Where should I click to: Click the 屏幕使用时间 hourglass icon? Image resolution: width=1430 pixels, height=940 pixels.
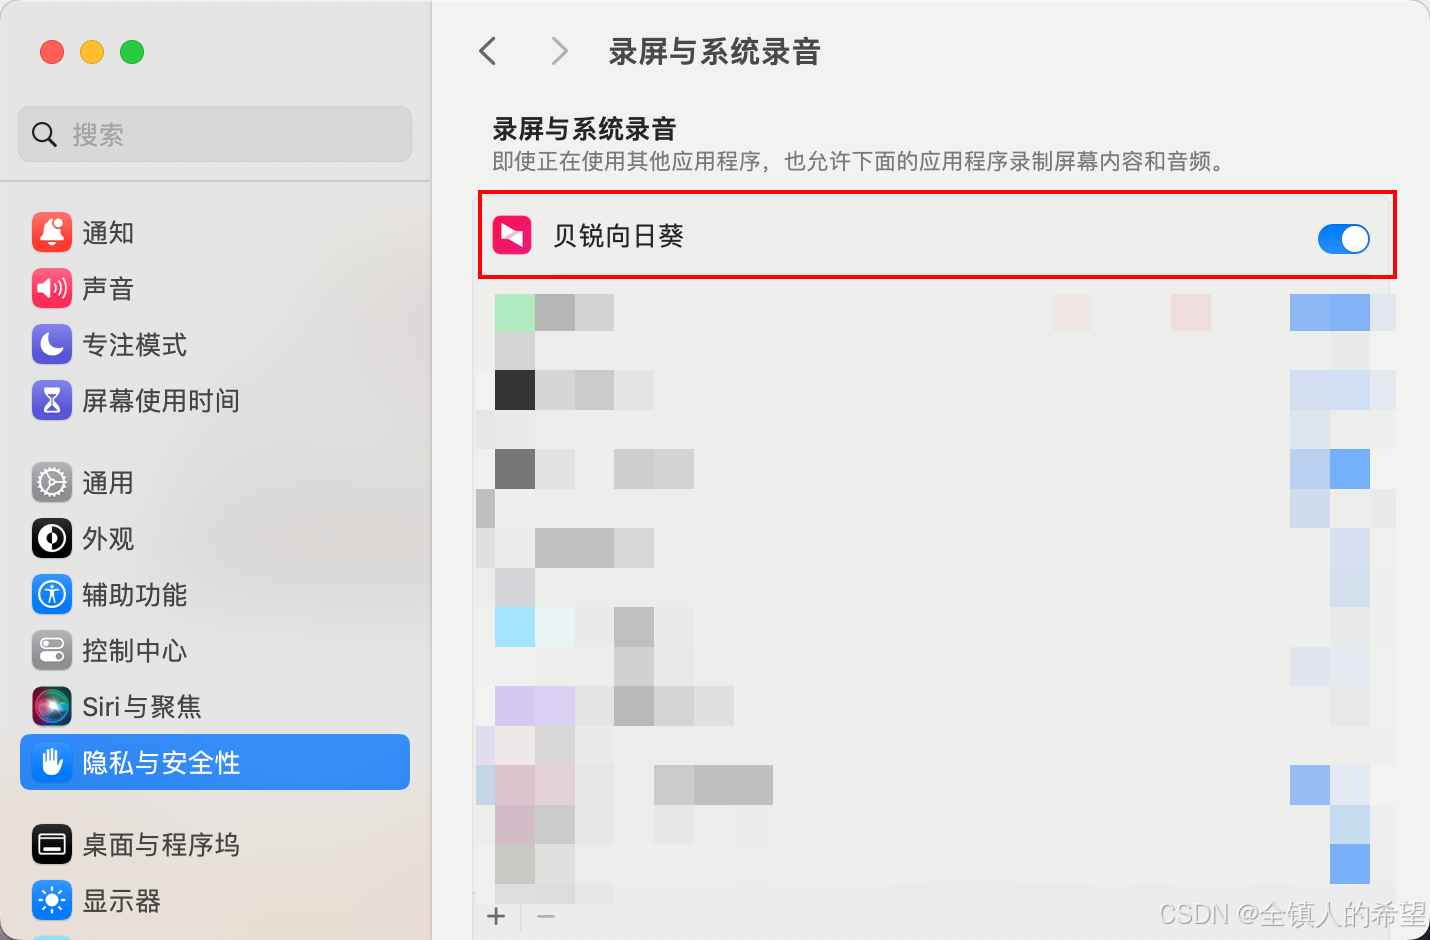pyautogui.click(x=52, y=400)
